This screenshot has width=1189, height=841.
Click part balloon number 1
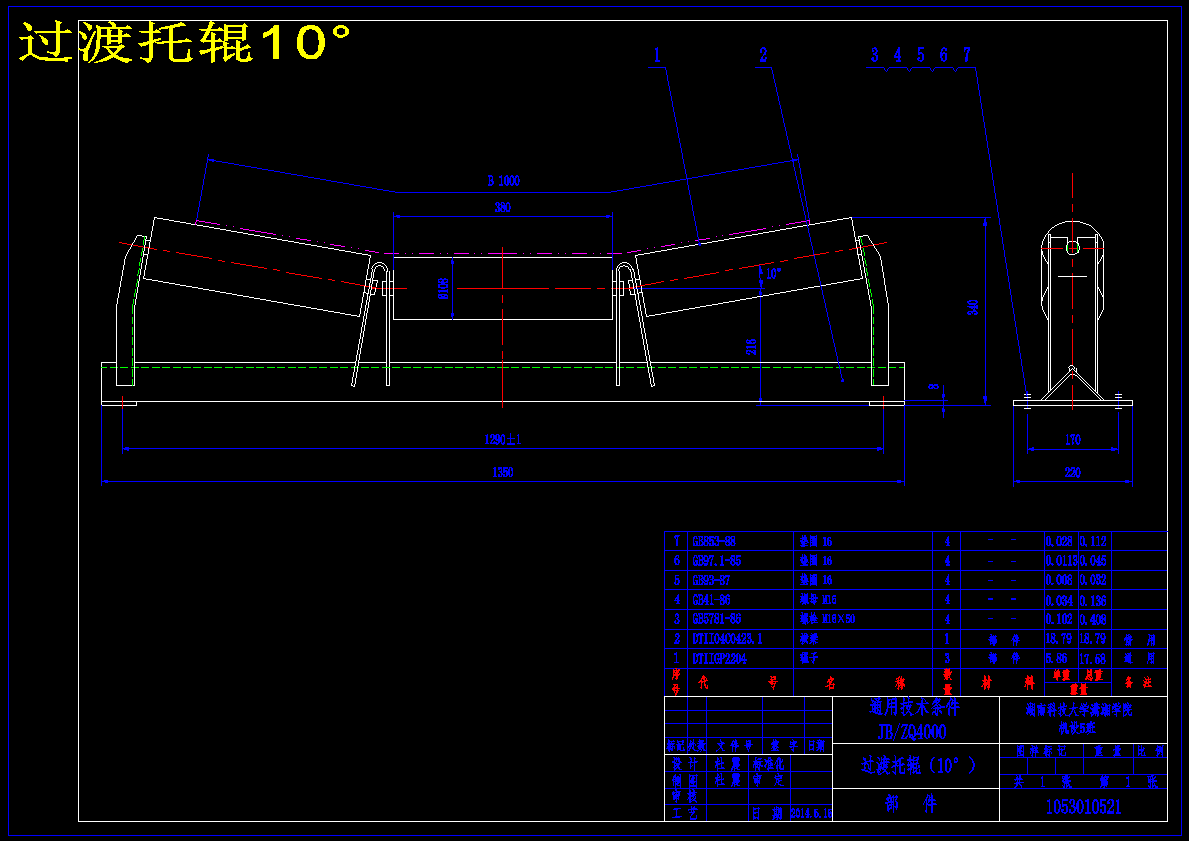point(657,55)
